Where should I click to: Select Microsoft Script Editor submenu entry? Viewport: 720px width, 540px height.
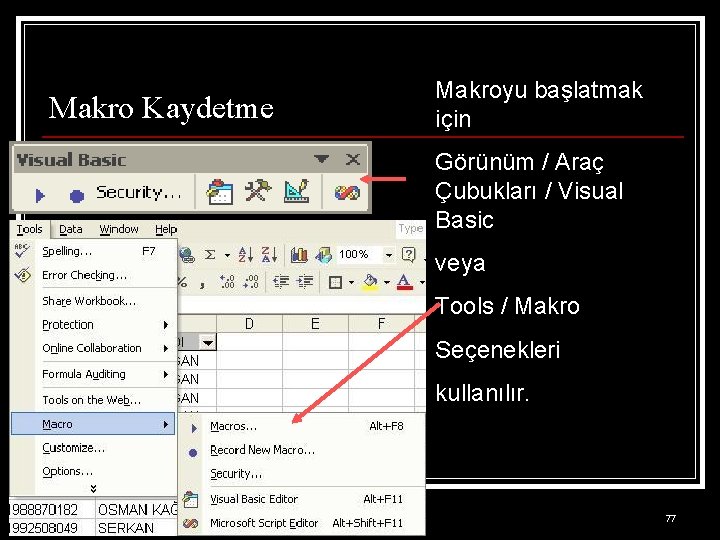click(302, 523)
